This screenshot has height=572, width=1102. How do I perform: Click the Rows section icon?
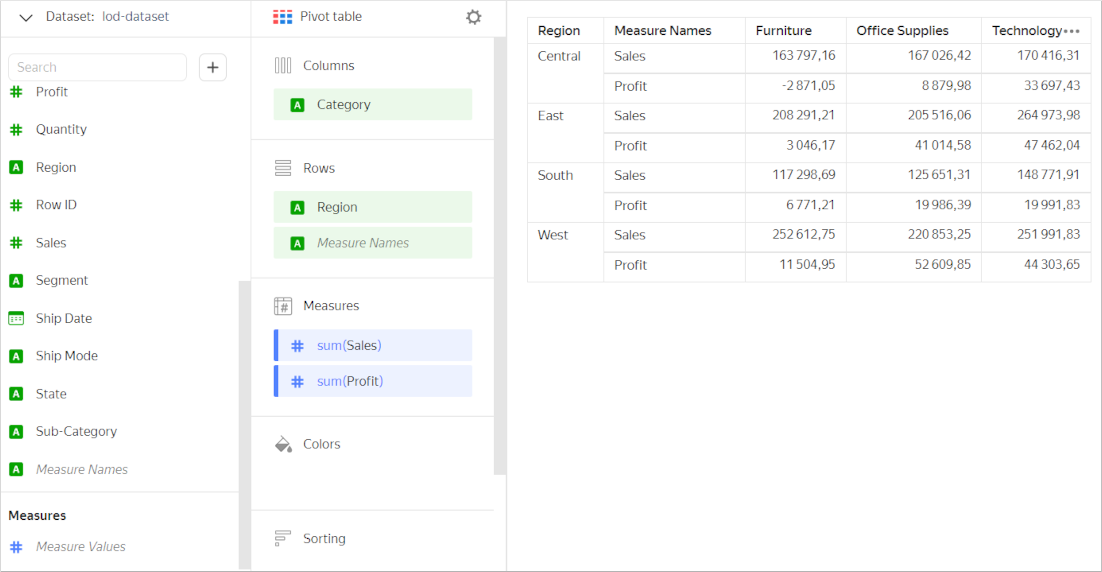pos(283,168)
